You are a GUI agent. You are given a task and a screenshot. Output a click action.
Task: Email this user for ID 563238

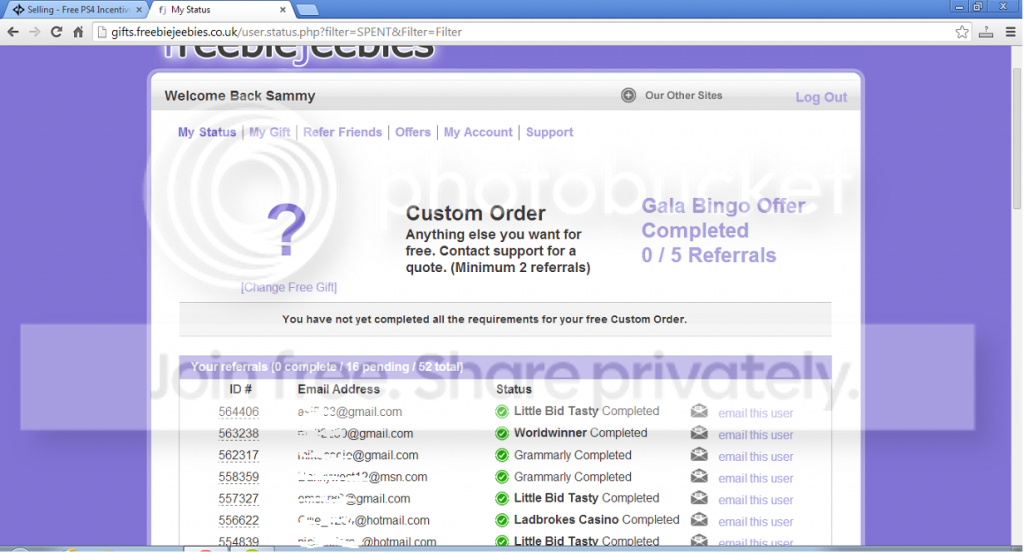756,435
